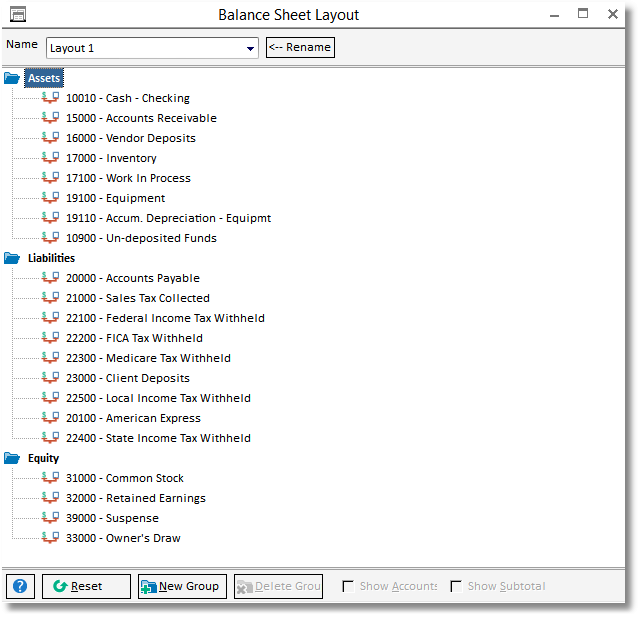Select row '22400 - State Income Tax Withheld'
Image resolution: width=639 pixels, height=617 pixels.
pos(159,438)
